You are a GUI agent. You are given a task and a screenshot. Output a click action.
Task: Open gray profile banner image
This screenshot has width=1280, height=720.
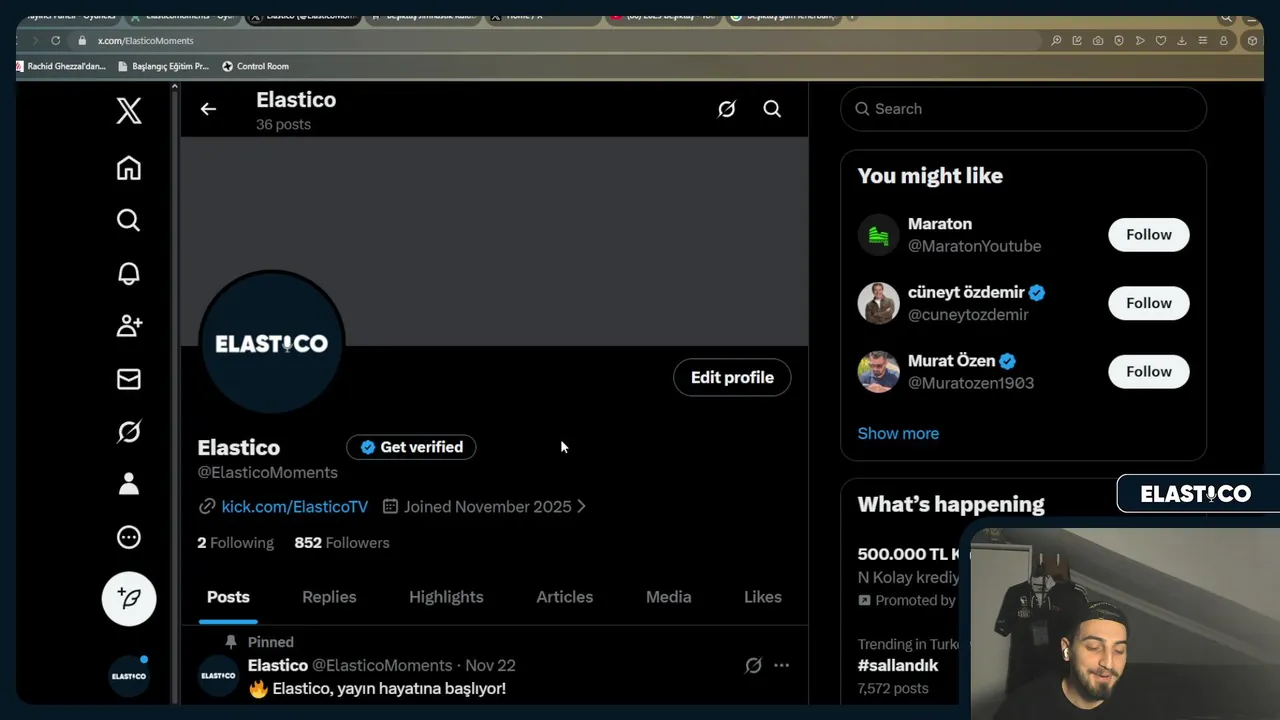[494, 241]
